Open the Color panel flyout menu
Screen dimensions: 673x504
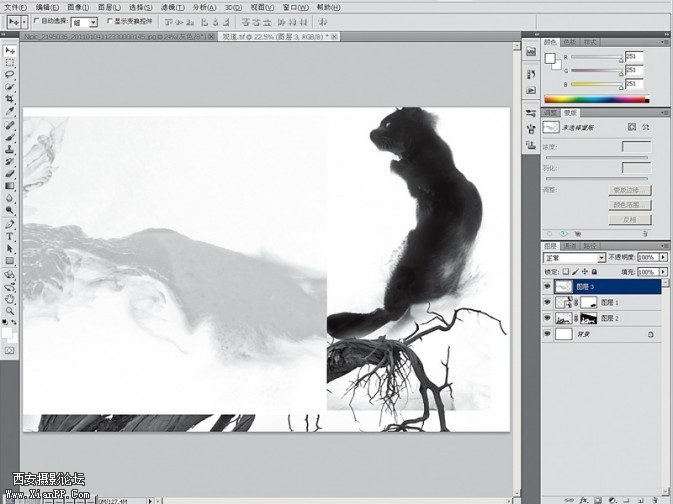(x=665, y=42)
